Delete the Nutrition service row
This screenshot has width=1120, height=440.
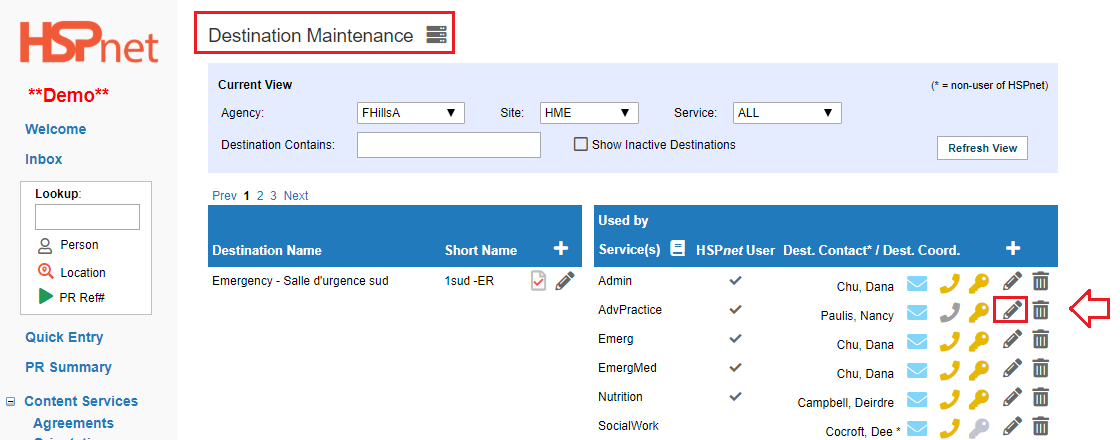pyautogui.click(x=1041, y=397)
